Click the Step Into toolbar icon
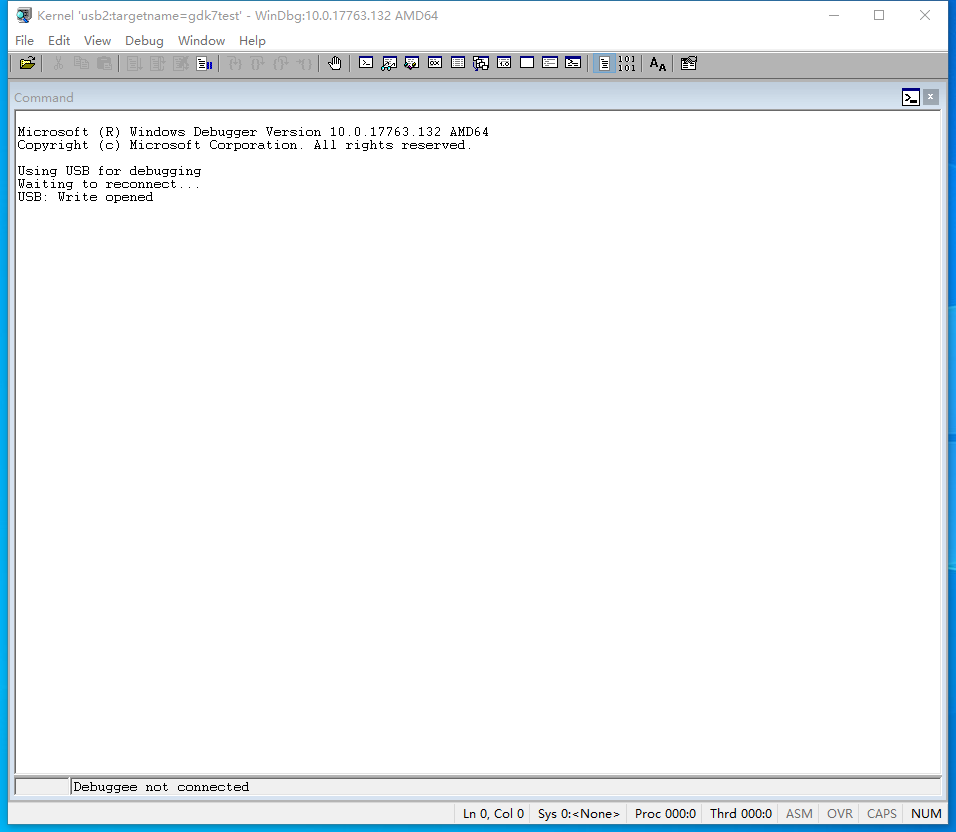Viewport: 956px width, 832px height. pyautogui.click(x=235, y=63)
